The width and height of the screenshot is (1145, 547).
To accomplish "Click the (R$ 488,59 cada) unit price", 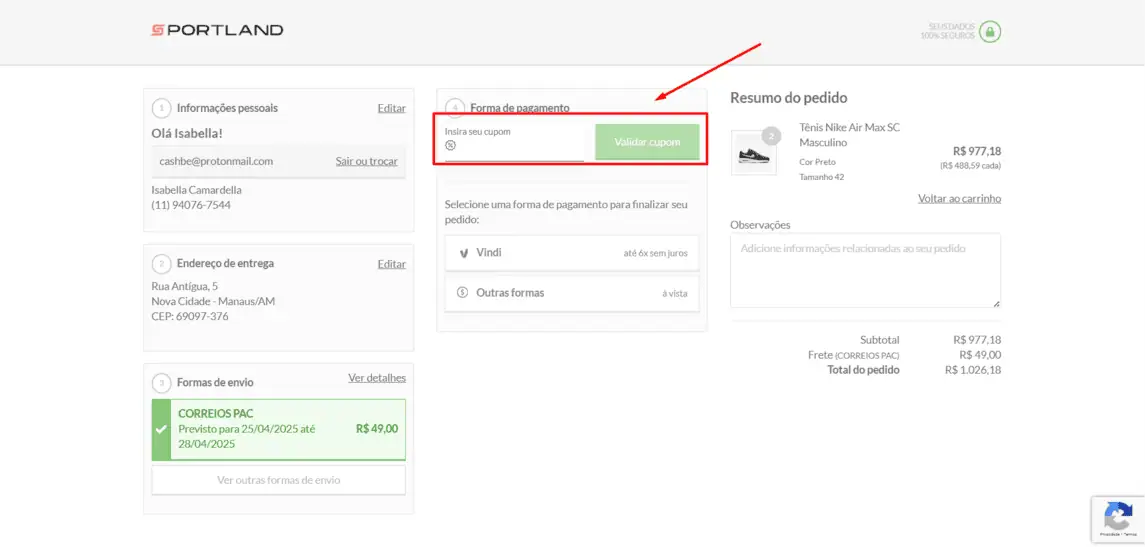I will pyautogui.click(x=970, y=166).
